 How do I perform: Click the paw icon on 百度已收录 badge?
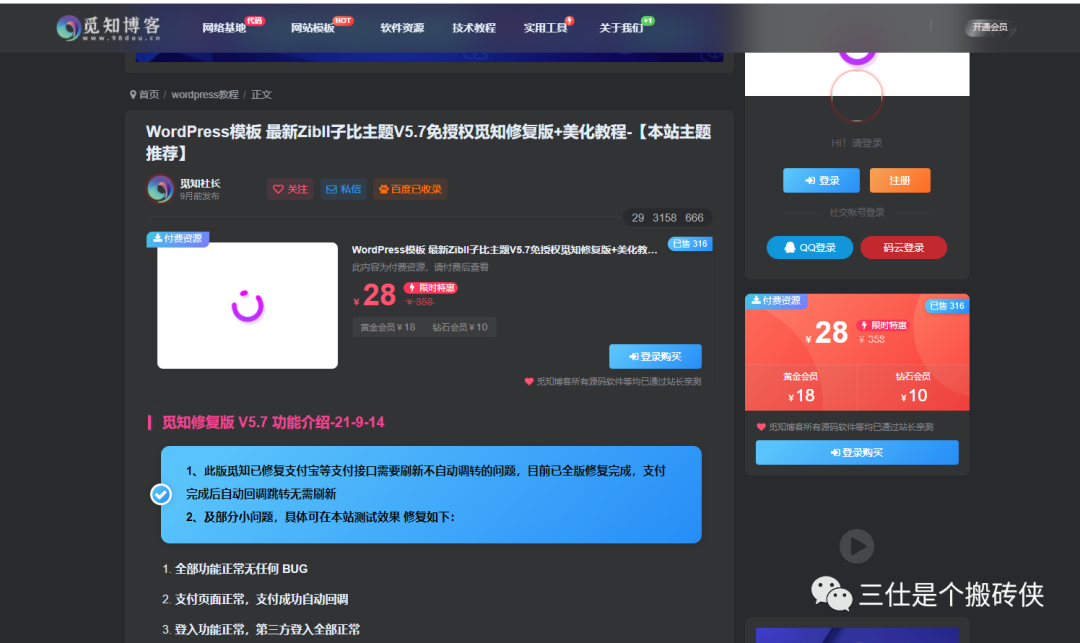pos(384,189)
